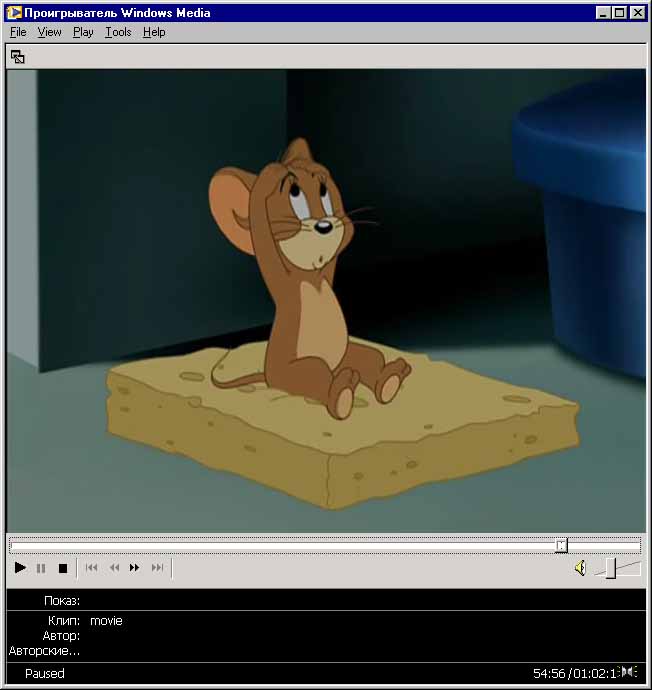The width and height of the screenshot is (652, 690).
Task: Close the Windows Media player window
Action: pyautogui.click(x=637, y=13)
